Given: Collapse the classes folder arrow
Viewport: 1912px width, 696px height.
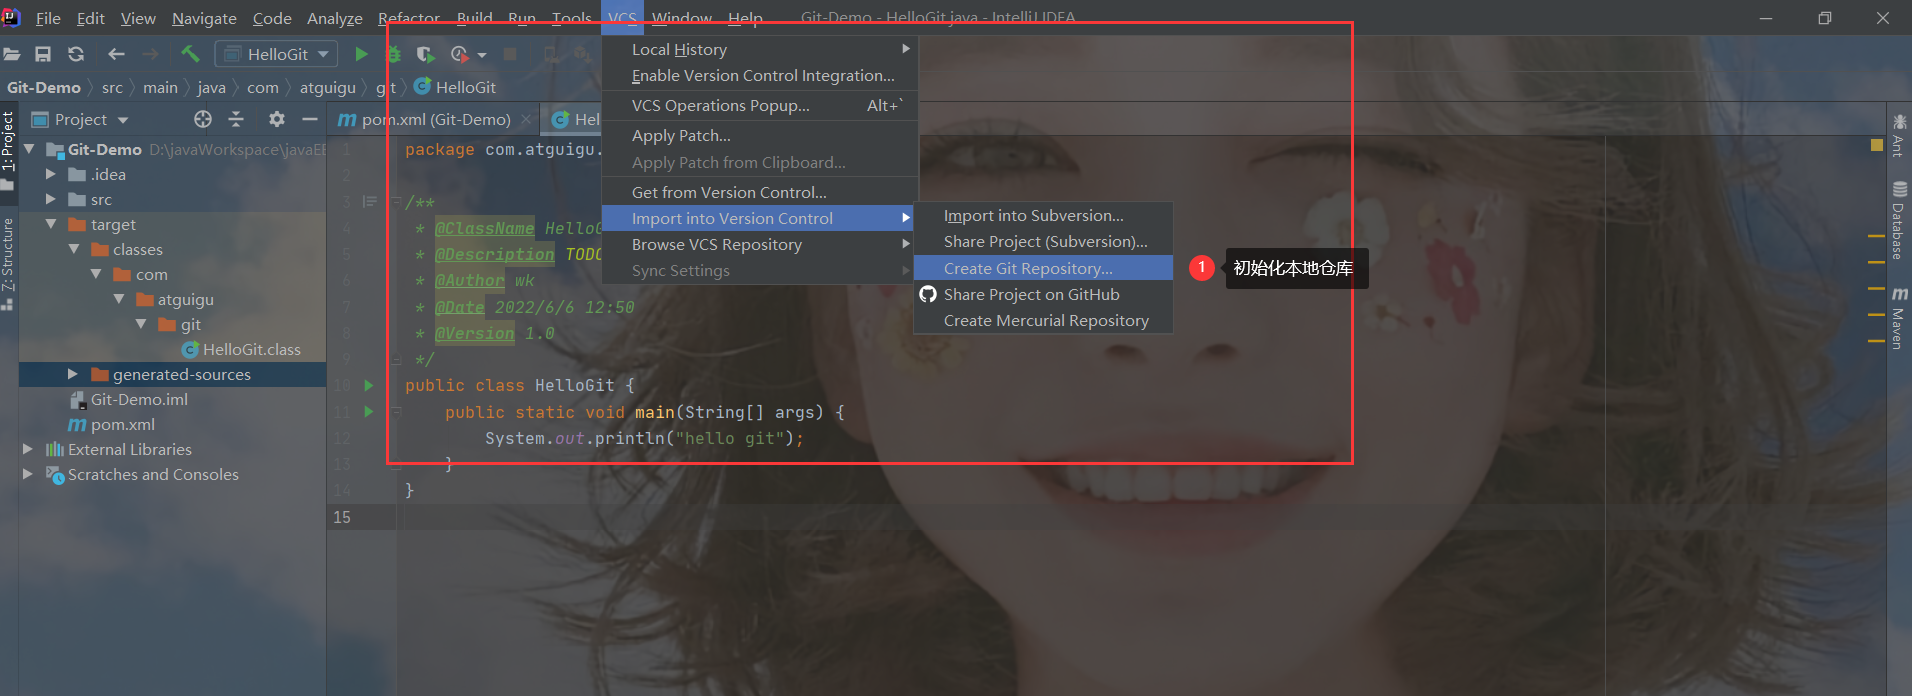Looking at the screenshot, I should (x=74, y=249).
